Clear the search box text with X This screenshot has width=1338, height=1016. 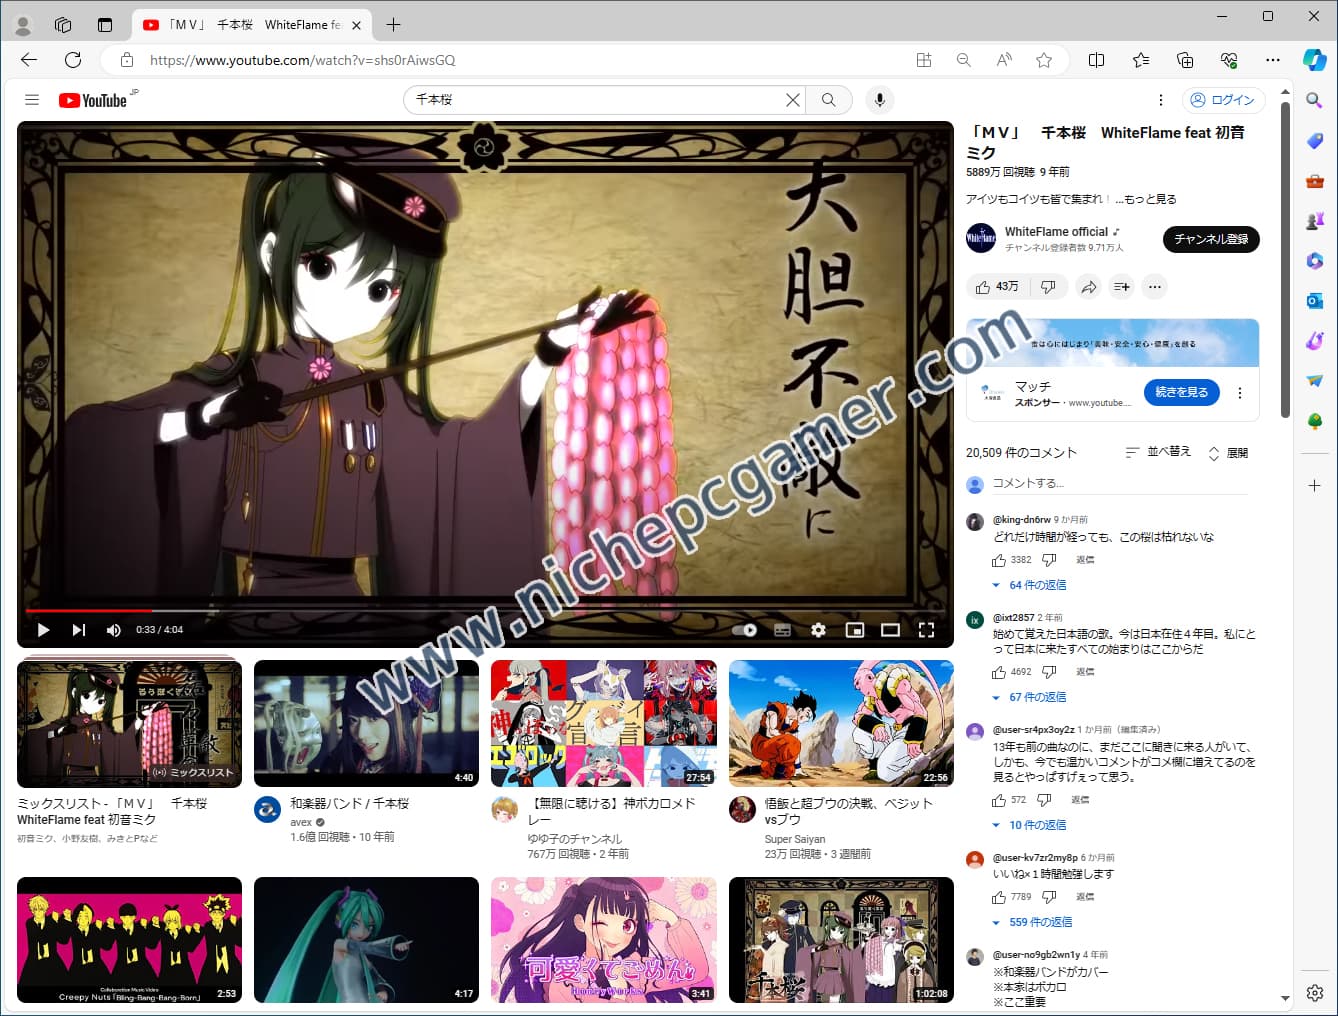point(792,100)
